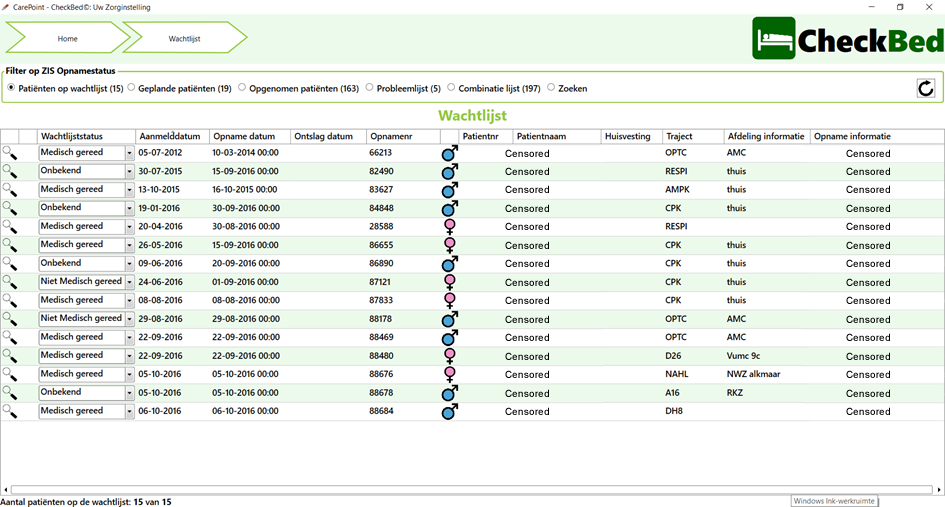
Task: Click male gender icon for admission 66213
Action: 450,153
